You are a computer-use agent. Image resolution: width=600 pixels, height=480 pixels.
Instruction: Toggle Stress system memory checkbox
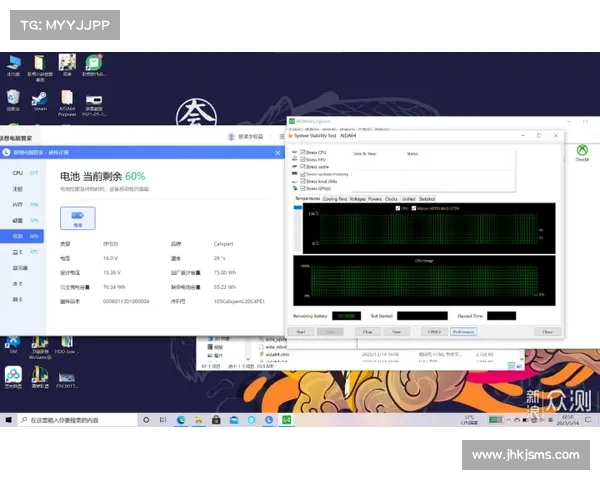(303, 174)
